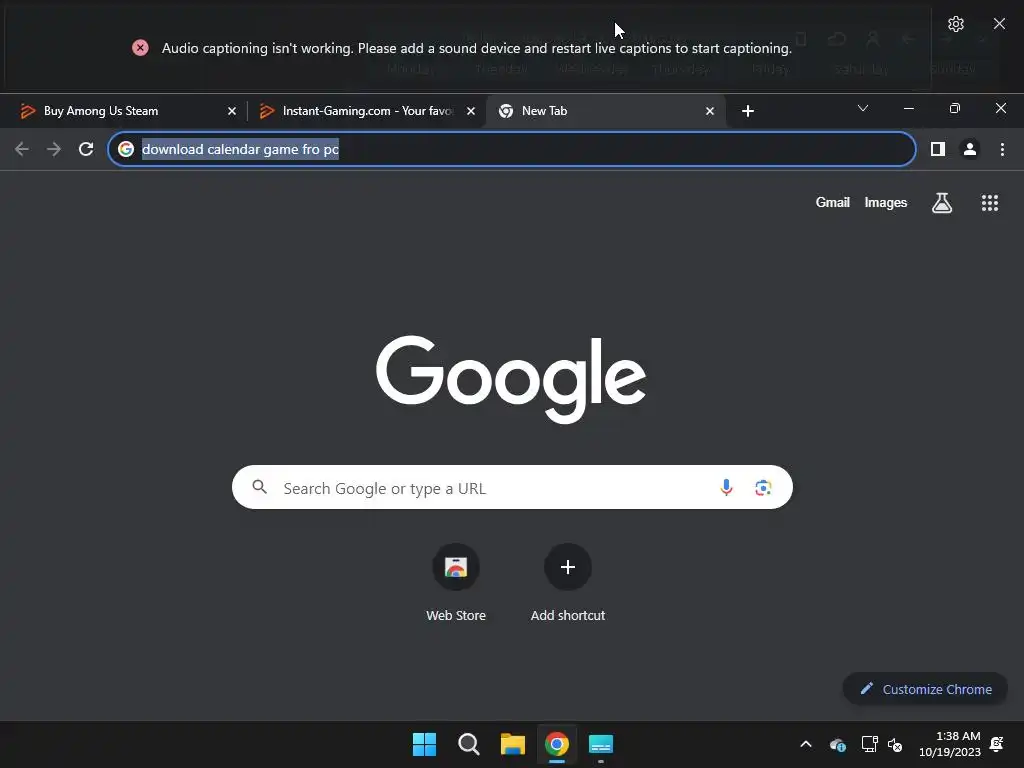The height and width of the screenshot is (768, 1024).
Task: Open Windows taskbar search
Action: (x=468, y=744)
